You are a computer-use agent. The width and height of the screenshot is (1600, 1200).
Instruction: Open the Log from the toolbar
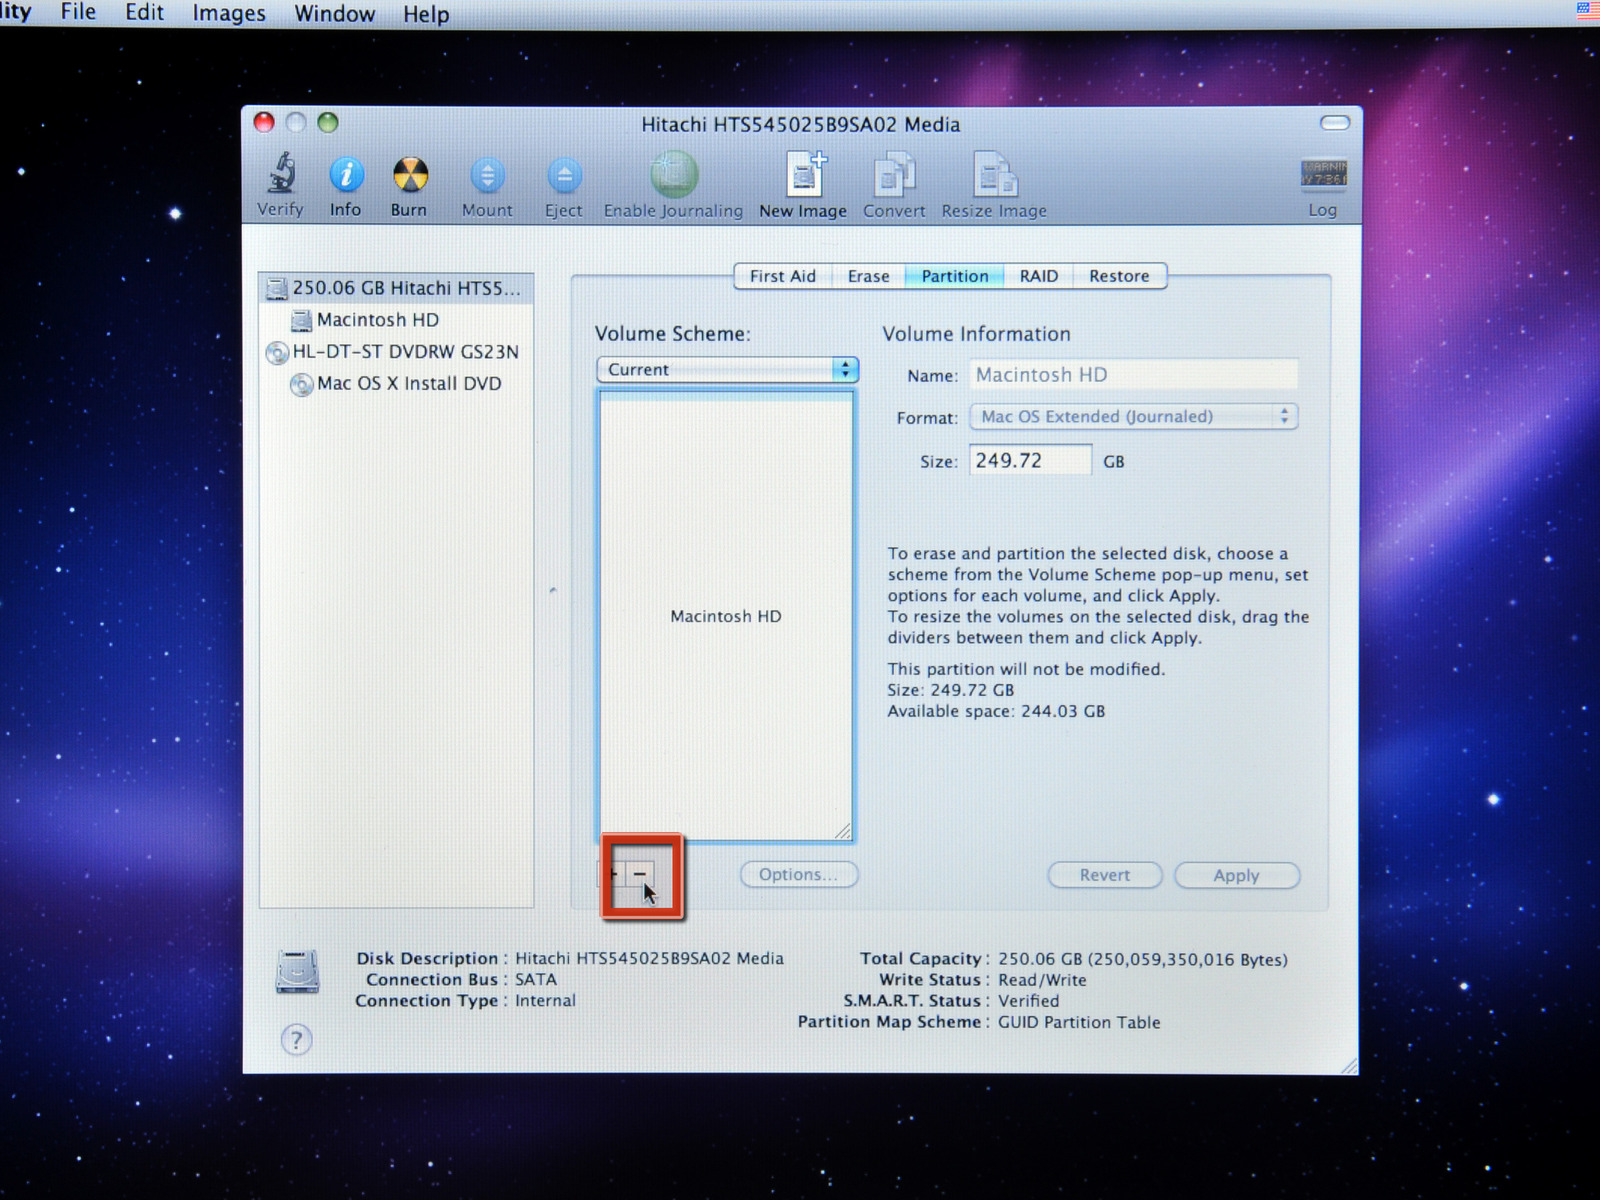point(1323,174)
